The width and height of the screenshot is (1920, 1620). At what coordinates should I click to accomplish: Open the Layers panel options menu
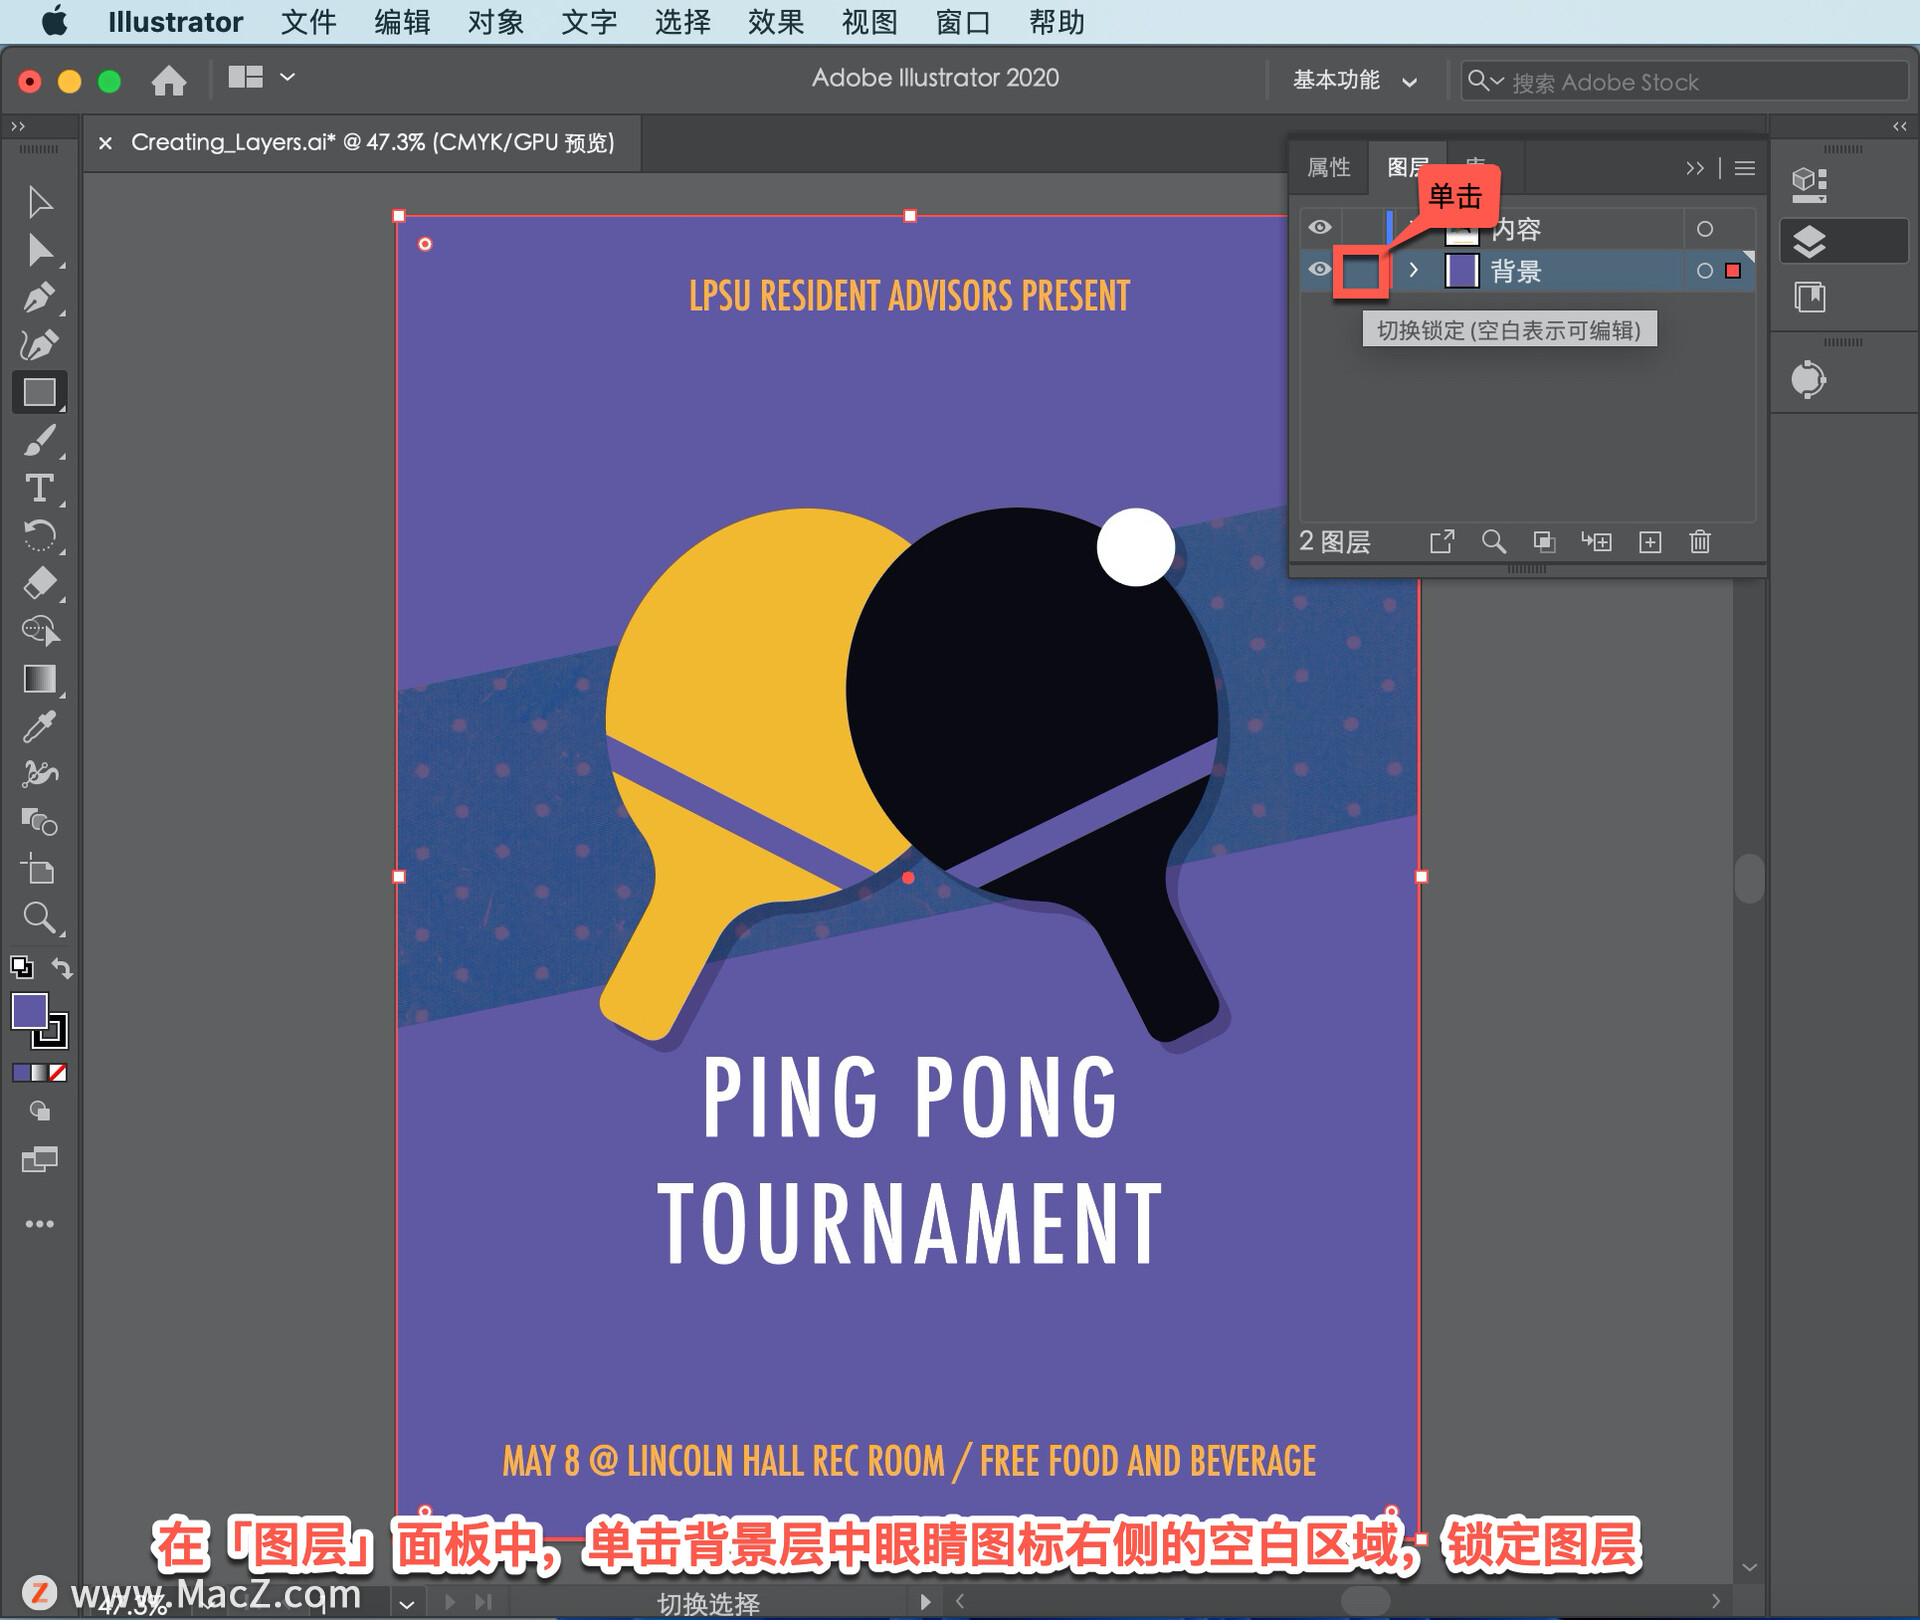click(x=1745, y=168)
